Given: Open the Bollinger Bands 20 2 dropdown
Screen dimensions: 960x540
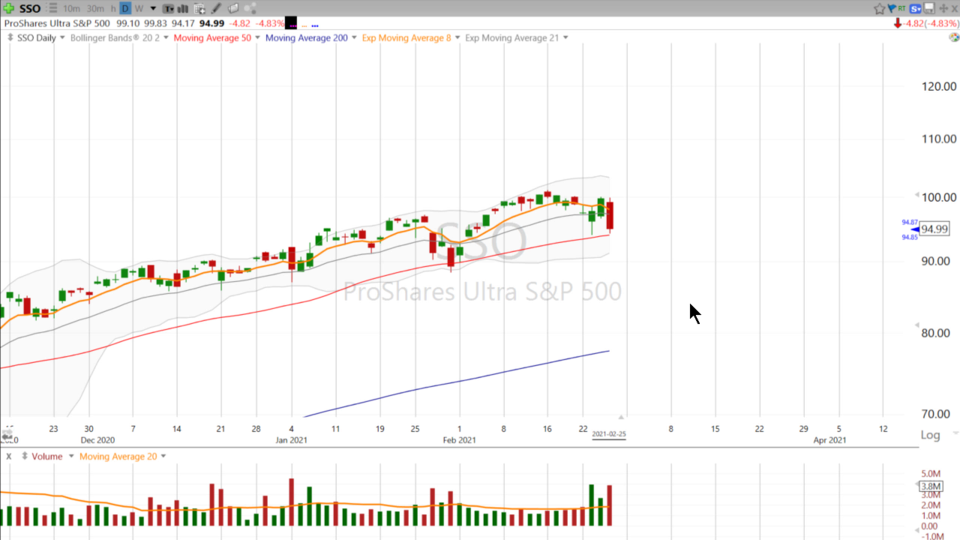Looking at the screenshot, I should coord(166,38).
